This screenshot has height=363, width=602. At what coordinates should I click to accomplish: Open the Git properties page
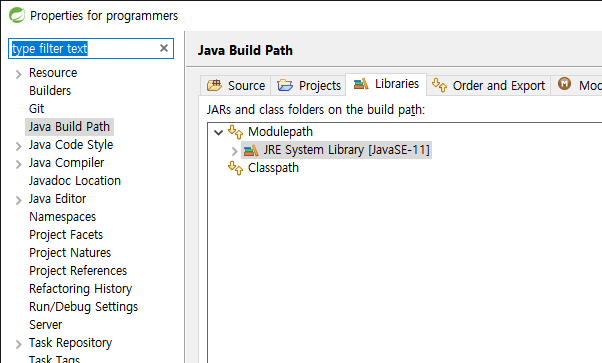pos(36,109)
